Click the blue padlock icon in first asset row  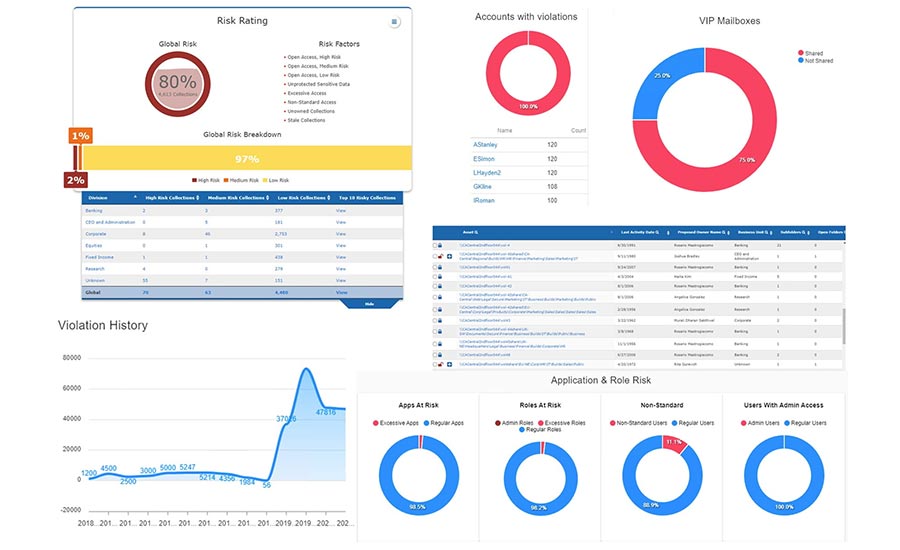click(x=442, y=244)
